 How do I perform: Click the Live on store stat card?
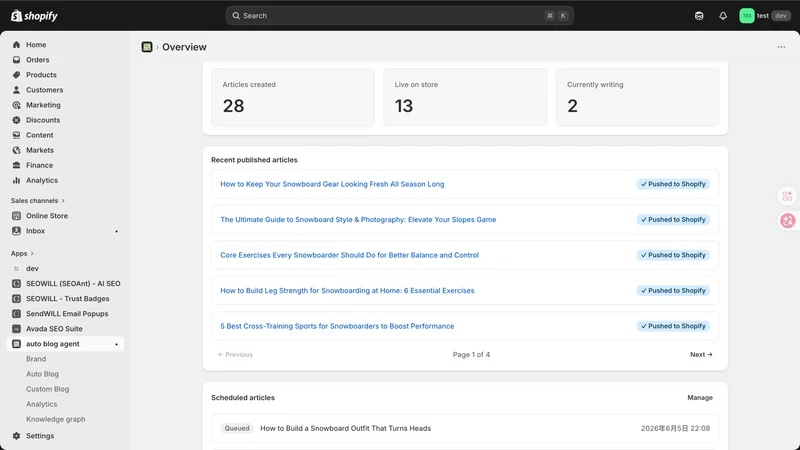(x=465, y=97)
